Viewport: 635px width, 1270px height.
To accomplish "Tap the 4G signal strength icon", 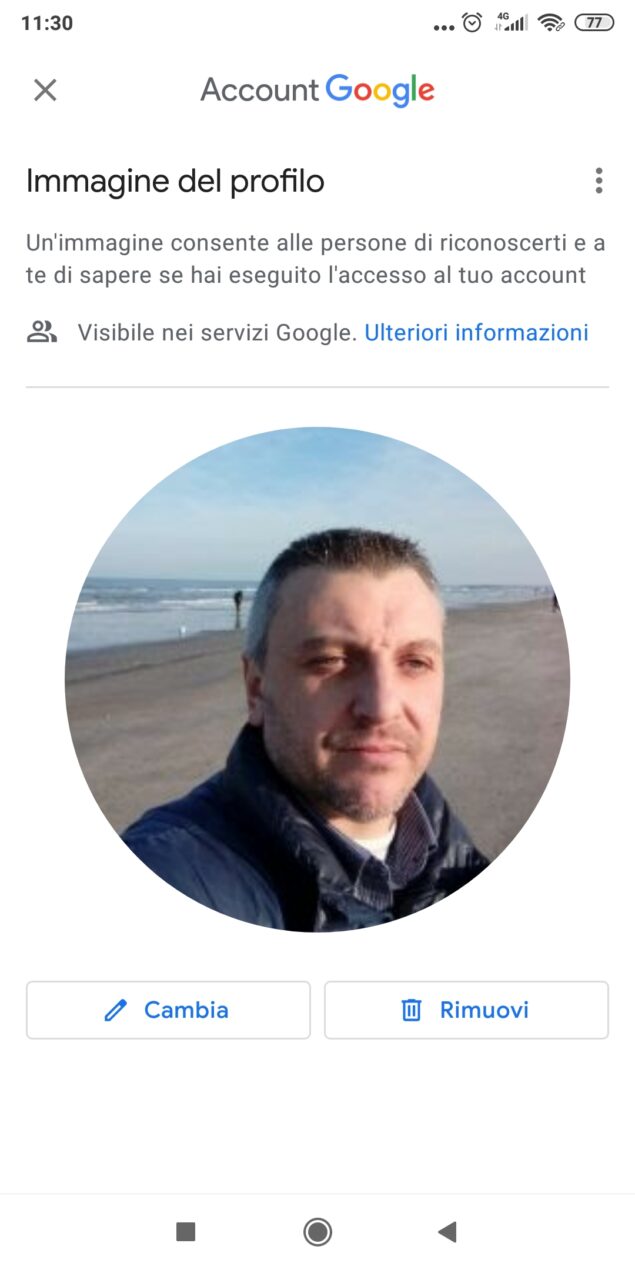I will (x=510, y=22).
